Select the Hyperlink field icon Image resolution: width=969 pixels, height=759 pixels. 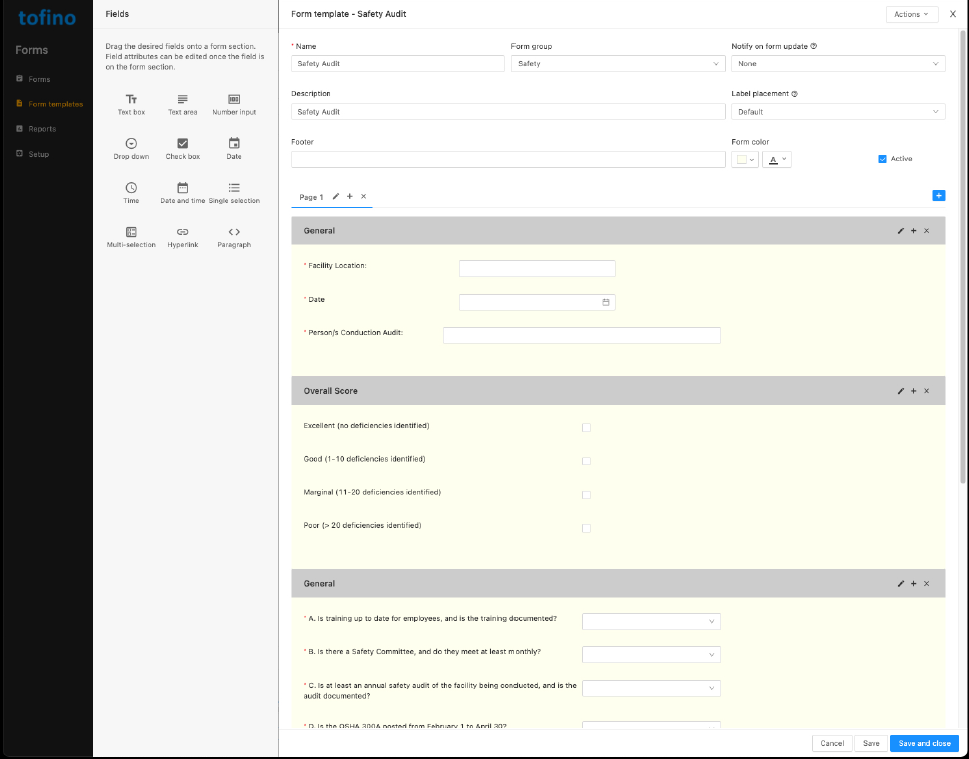(x=182, y=232)
